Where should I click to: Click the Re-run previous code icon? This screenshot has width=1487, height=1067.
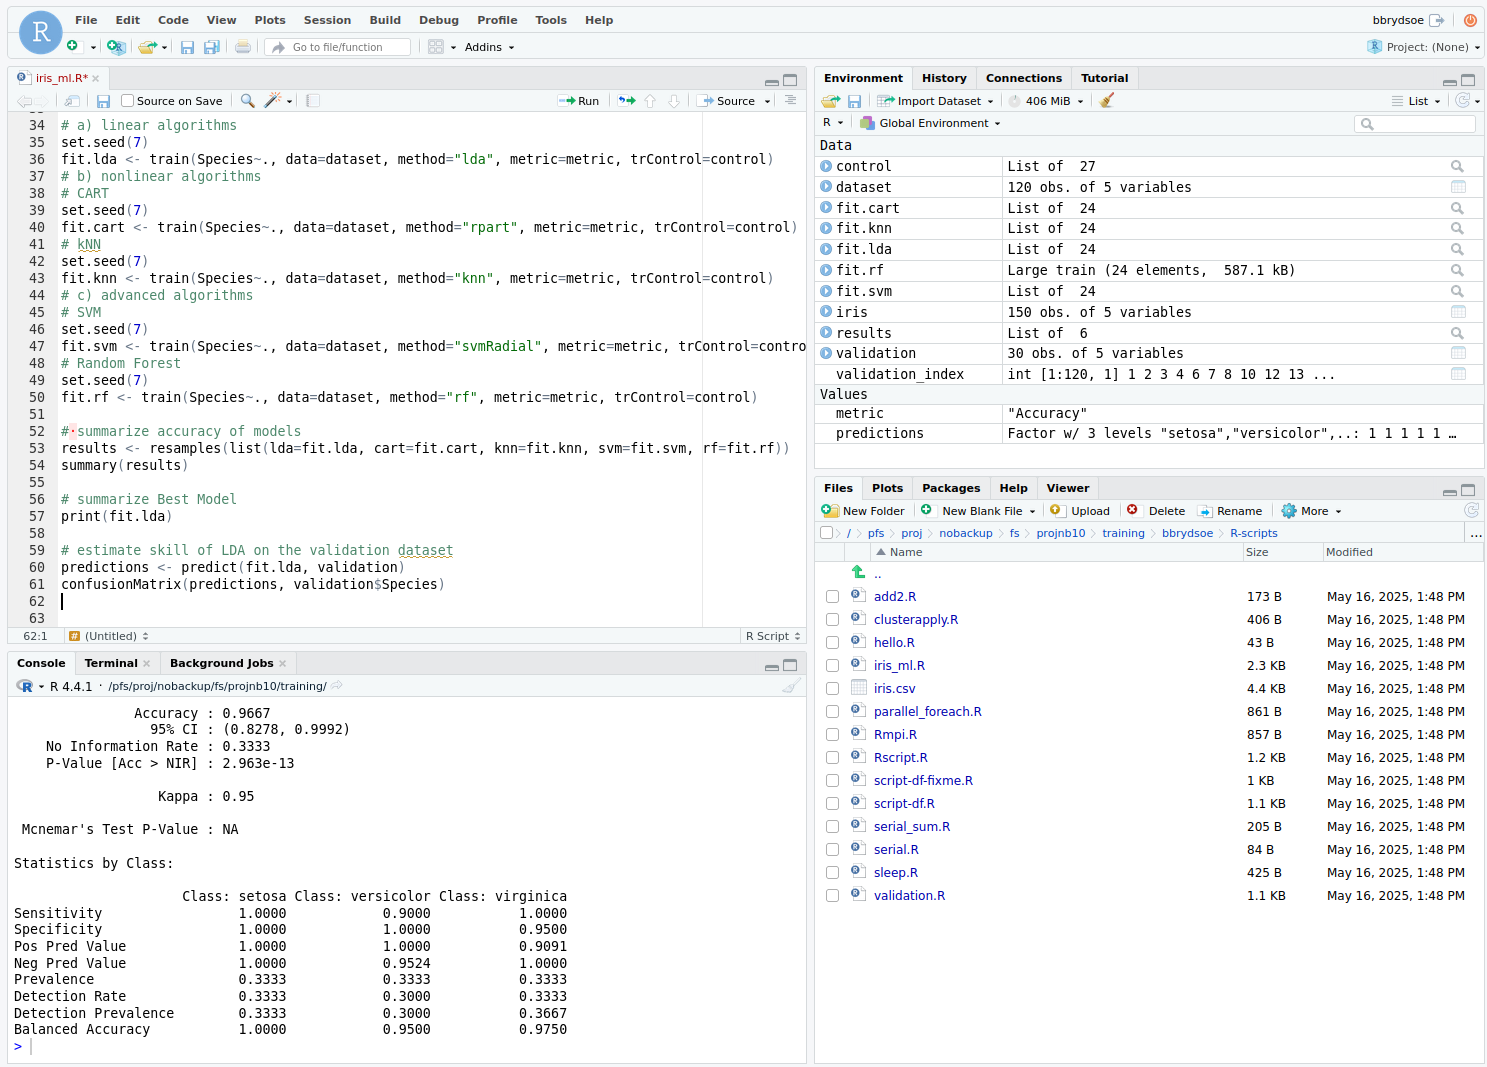[627, 101]
